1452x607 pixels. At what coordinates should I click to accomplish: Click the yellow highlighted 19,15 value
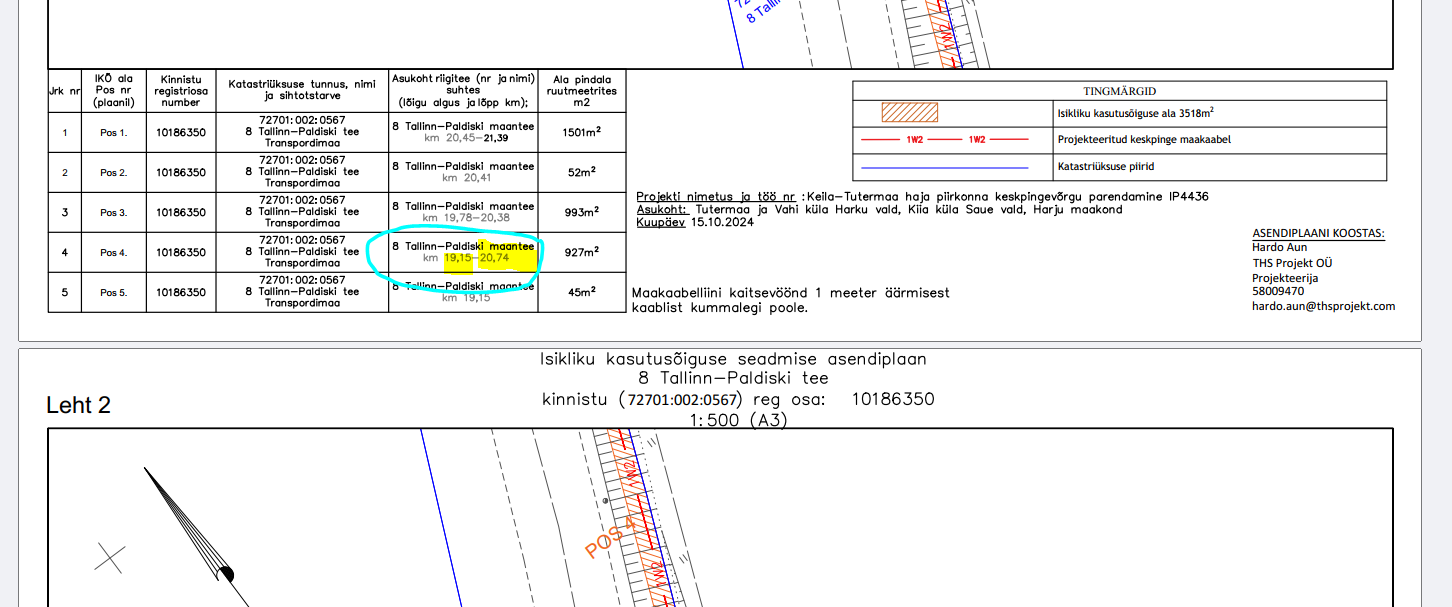459,258
